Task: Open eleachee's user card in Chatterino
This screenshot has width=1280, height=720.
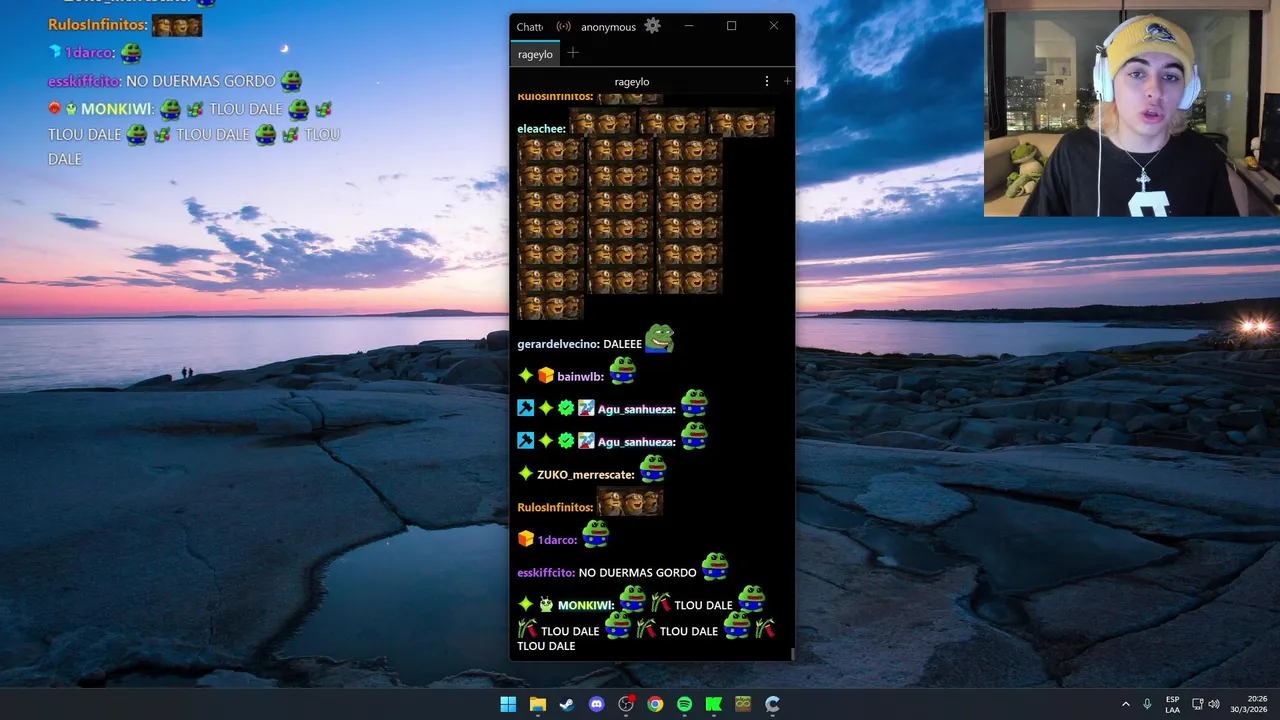Action: pos(541,129)
